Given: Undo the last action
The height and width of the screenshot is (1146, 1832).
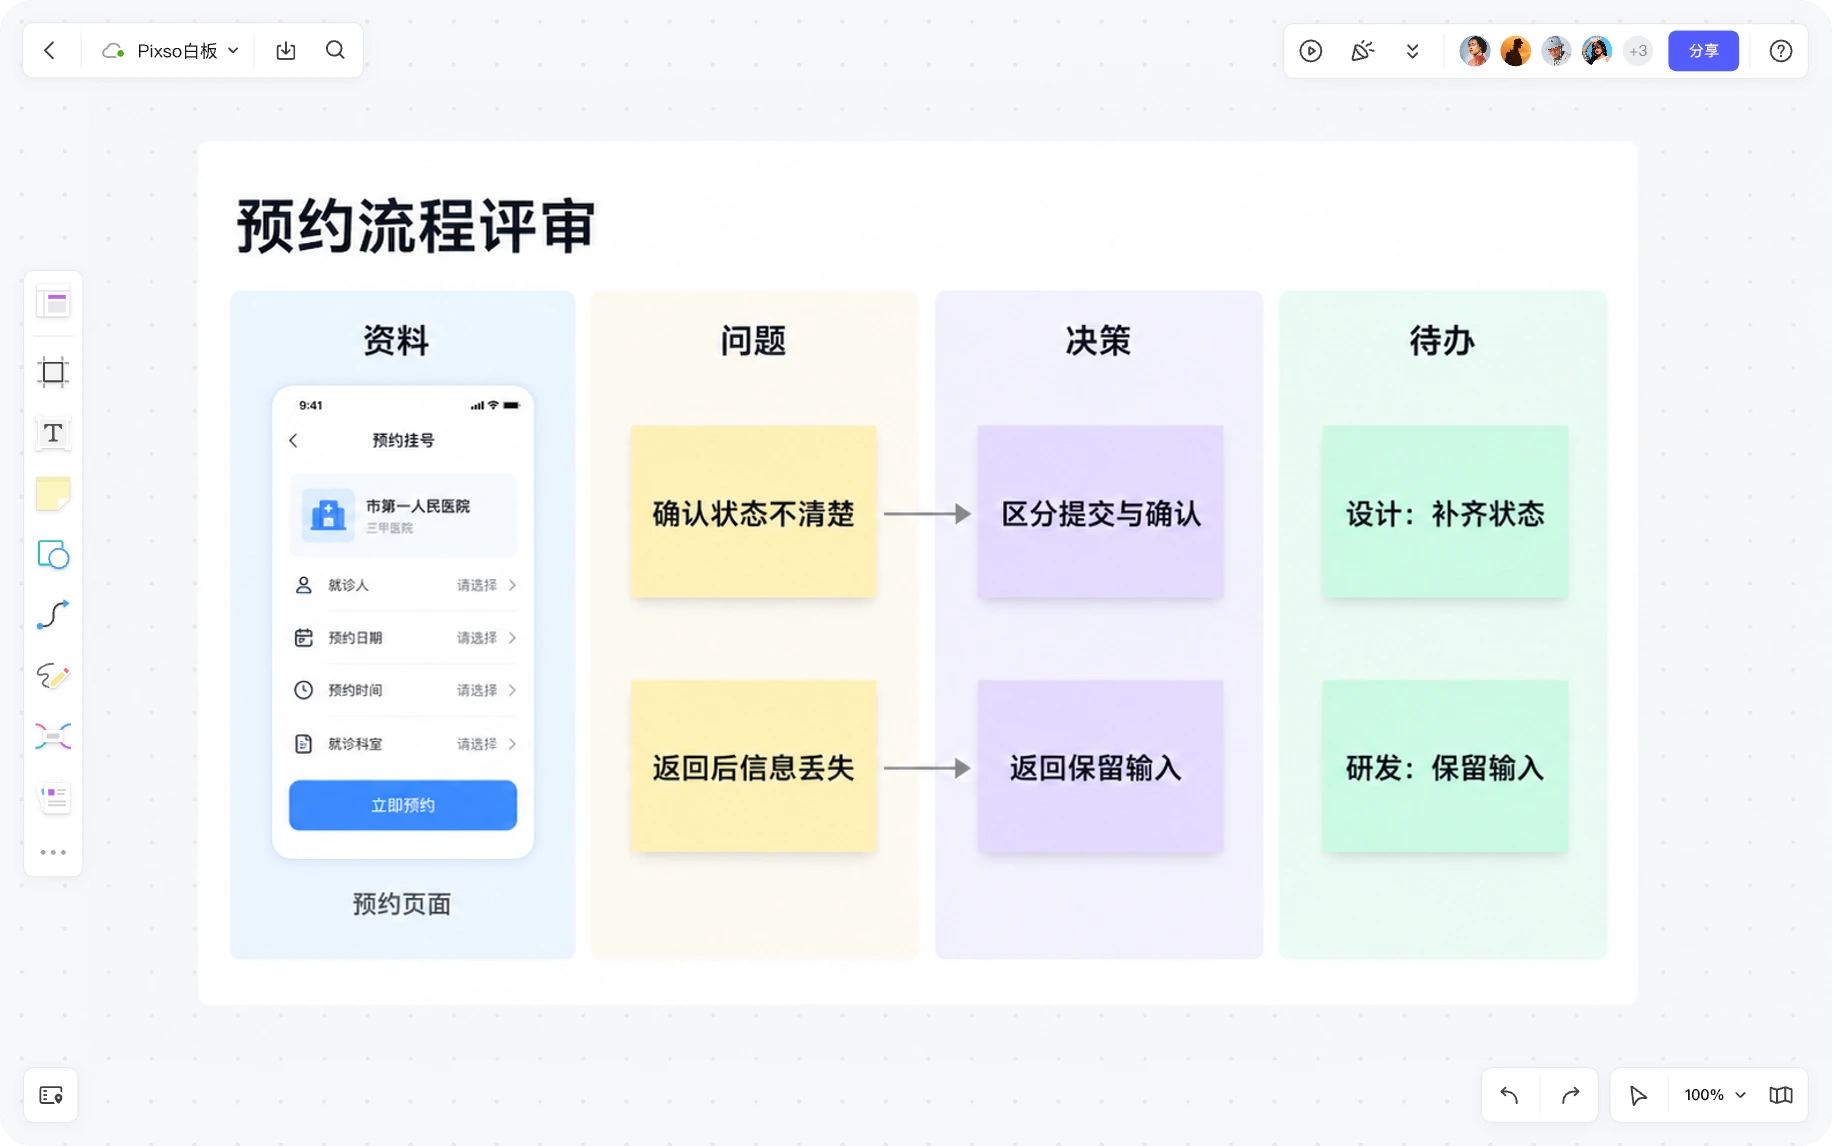Looking at the screenshot, I should point(1510,1095).
